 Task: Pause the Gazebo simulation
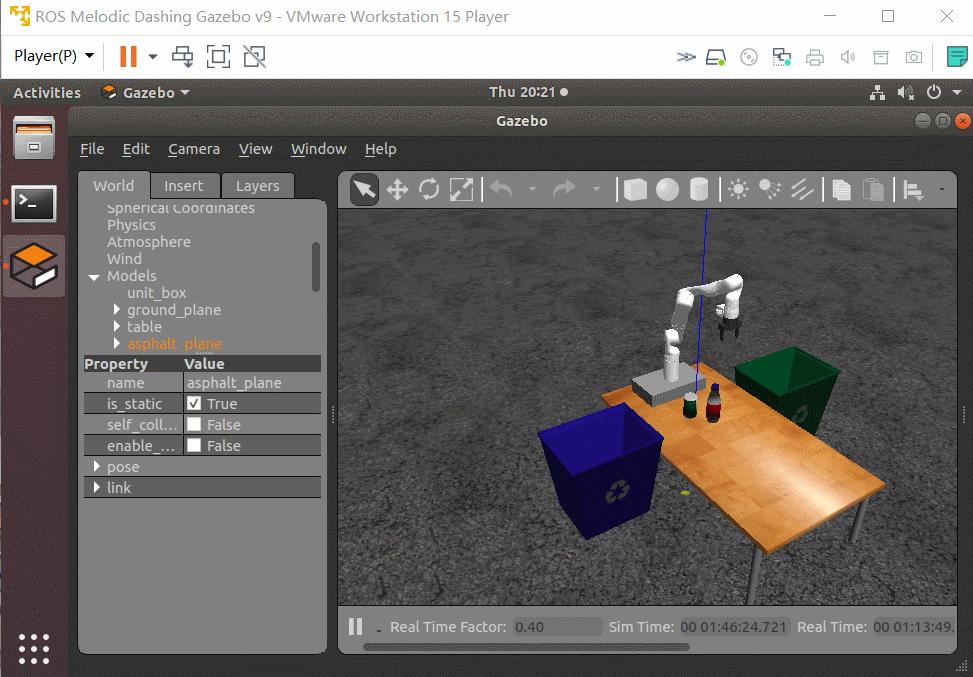click(356, 626)
